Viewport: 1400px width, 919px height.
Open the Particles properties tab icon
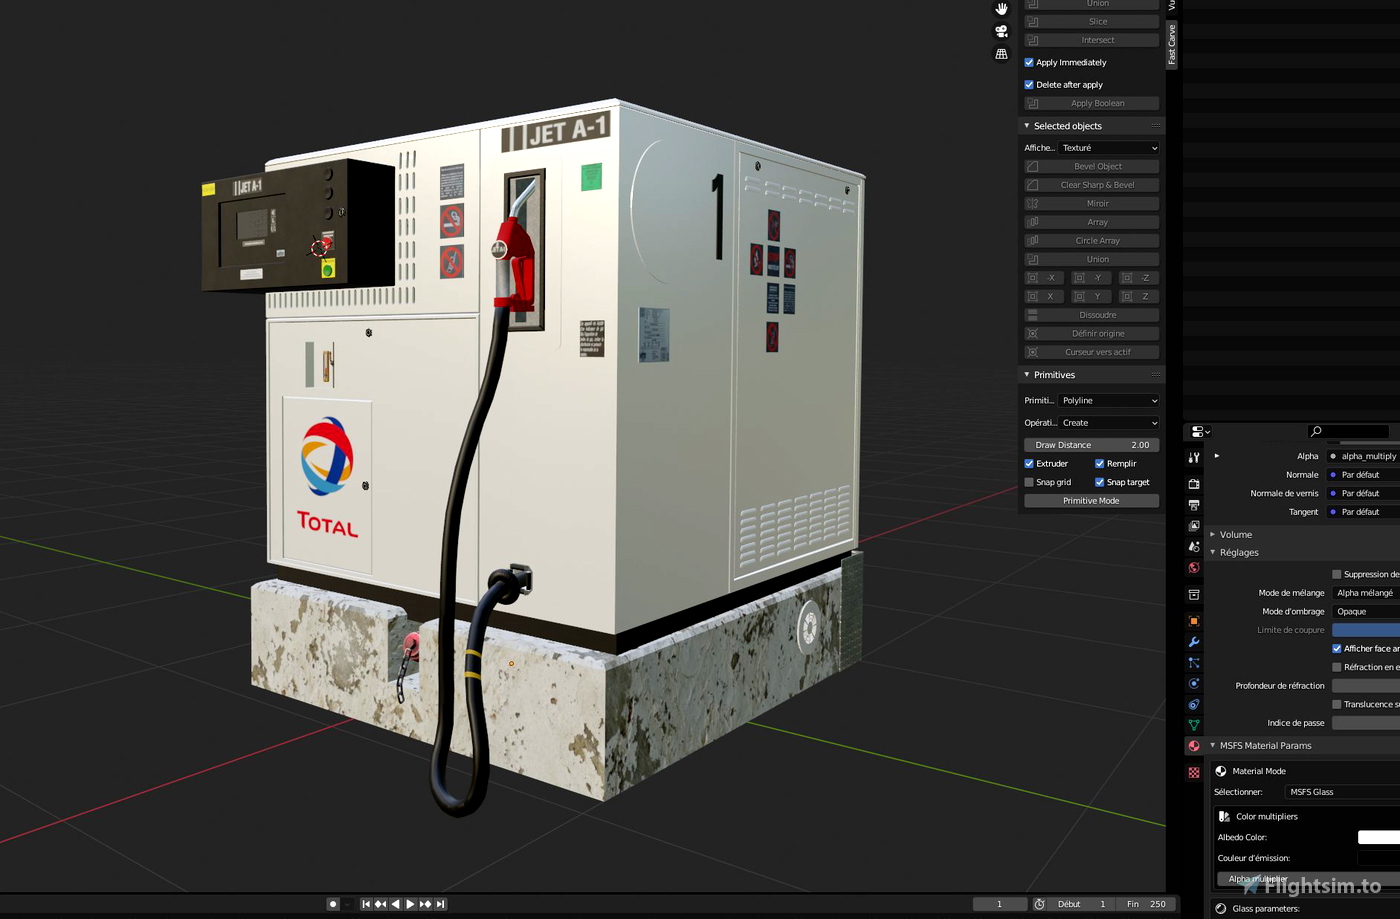1194,663
